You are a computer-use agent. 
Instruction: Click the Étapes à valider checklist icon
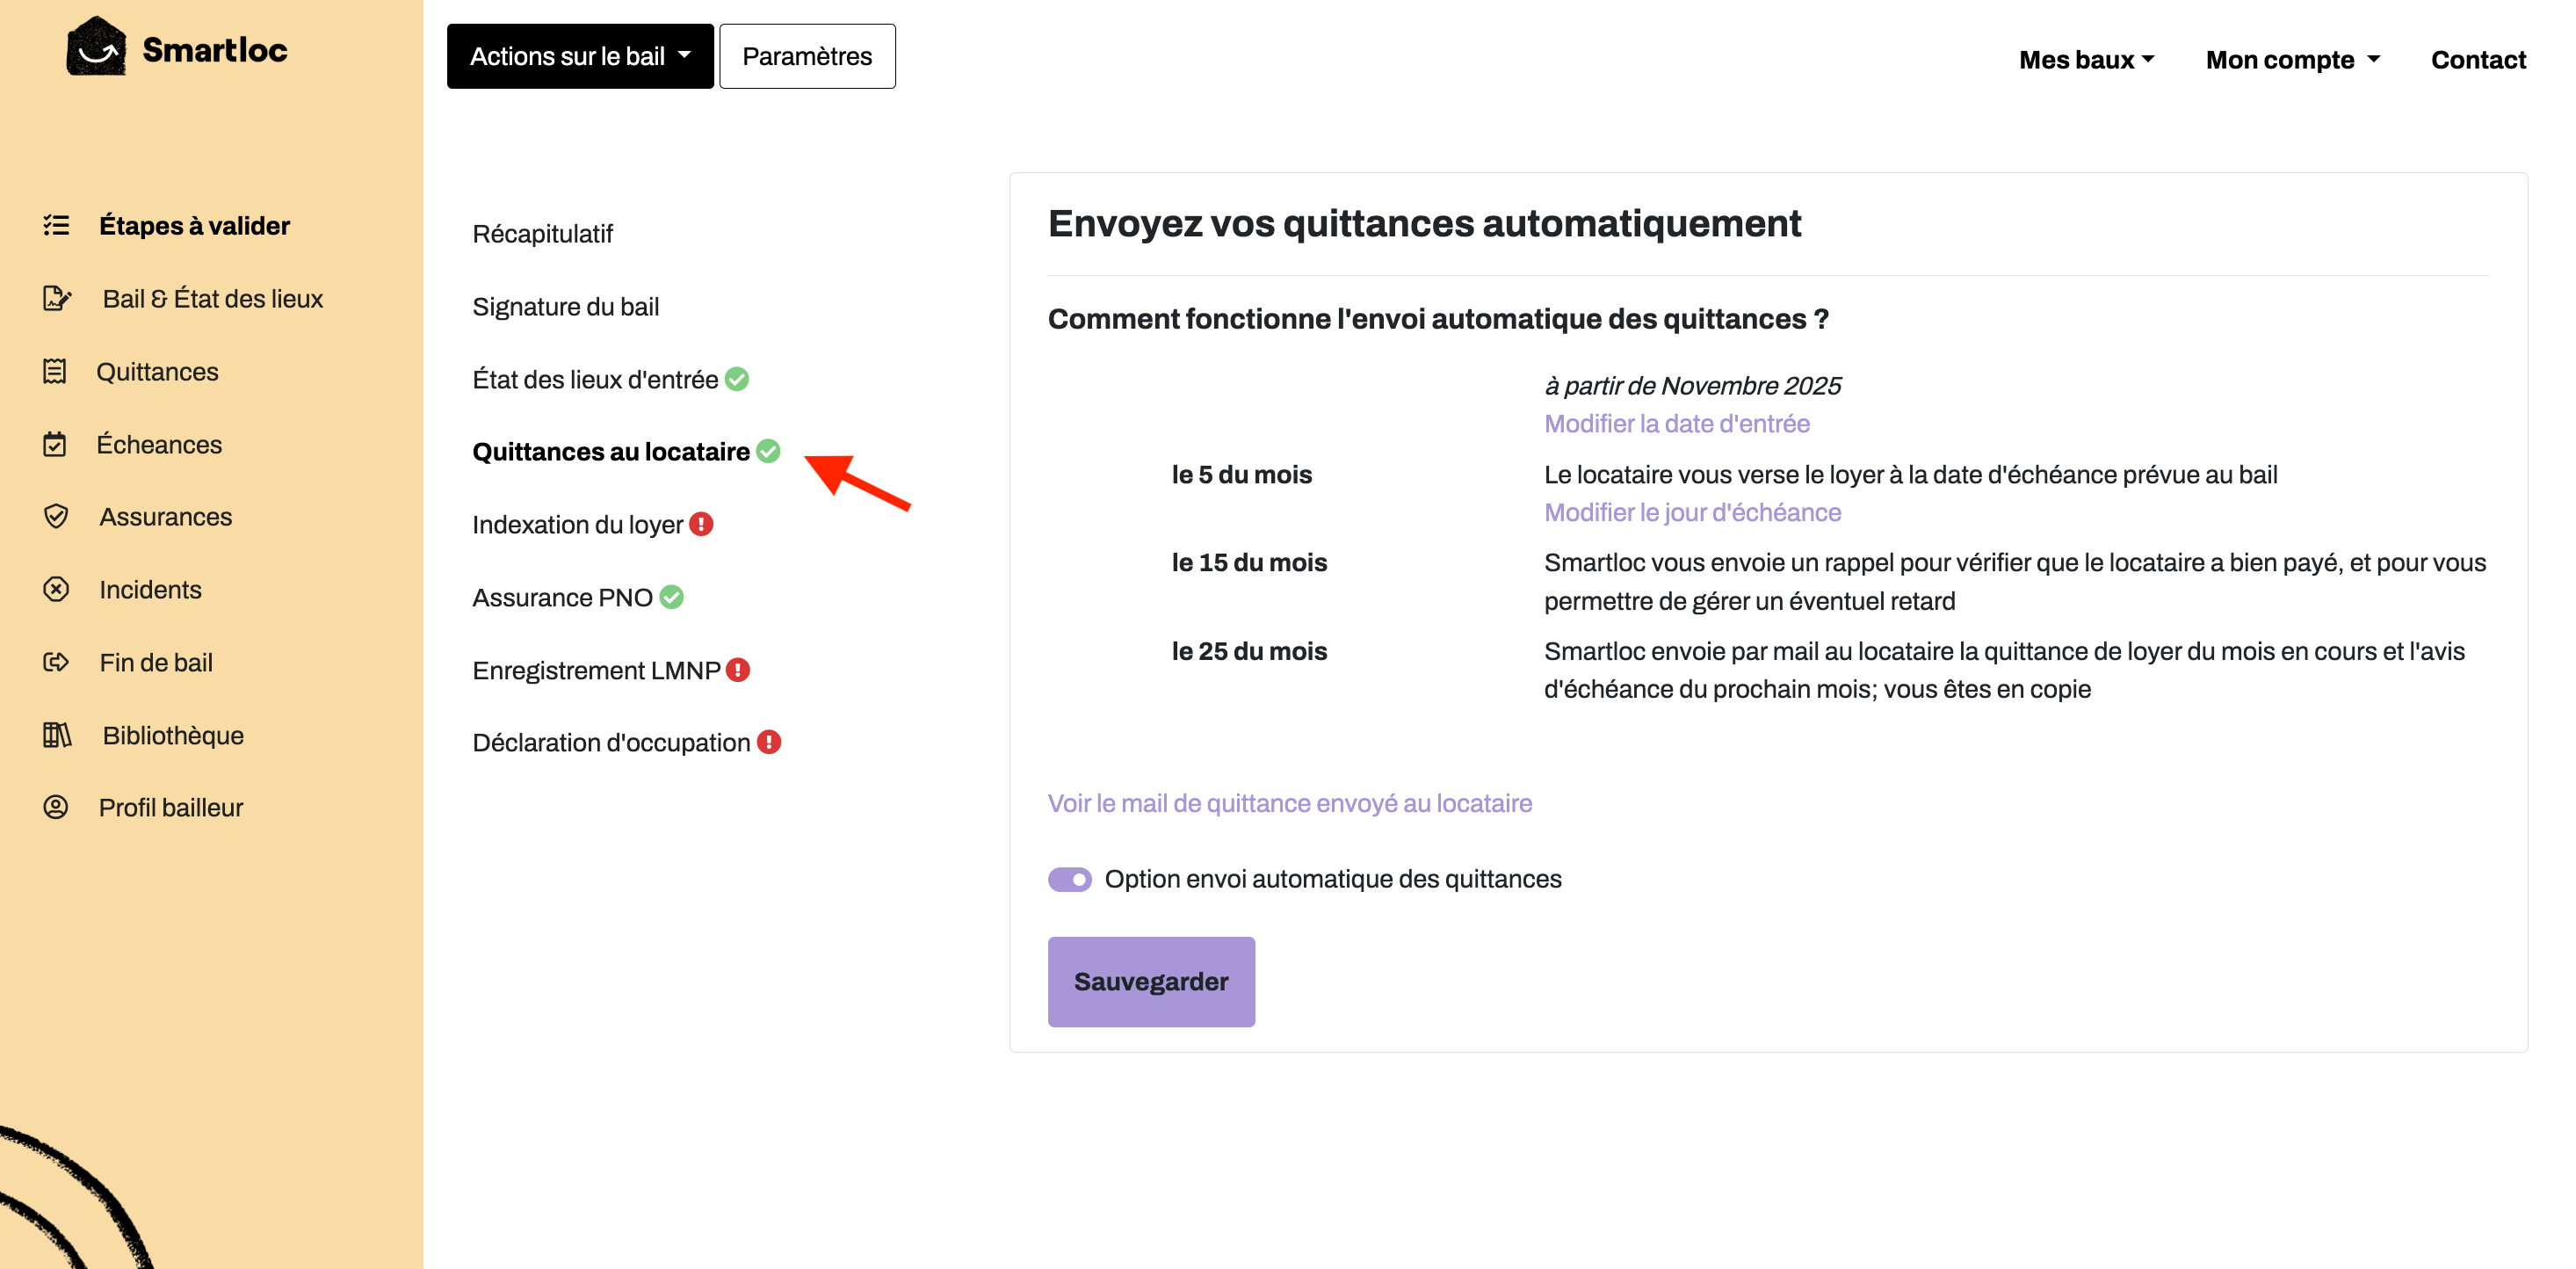click(56, 225)
